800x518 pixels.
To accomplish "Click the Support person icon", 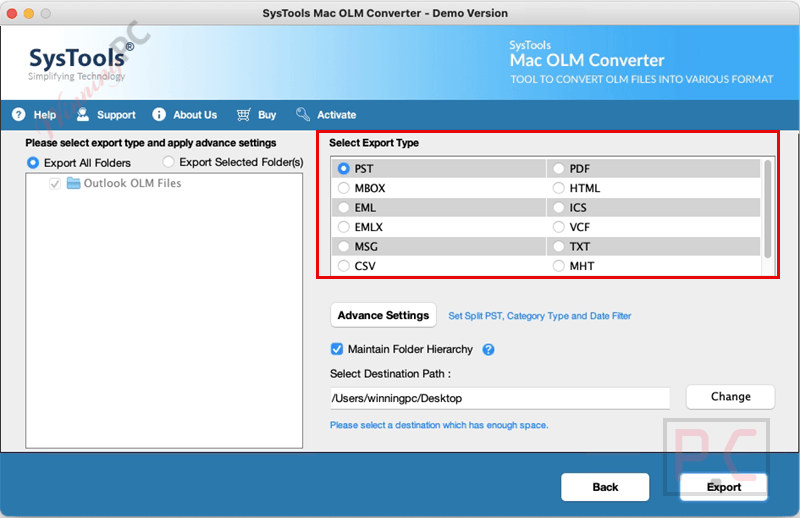I will click(83, 114).
